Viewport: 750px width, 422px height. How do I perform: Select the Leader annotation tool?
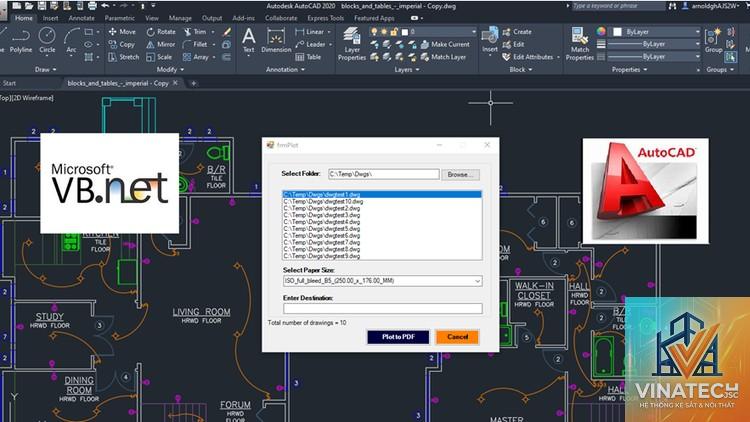click(310, 44)
